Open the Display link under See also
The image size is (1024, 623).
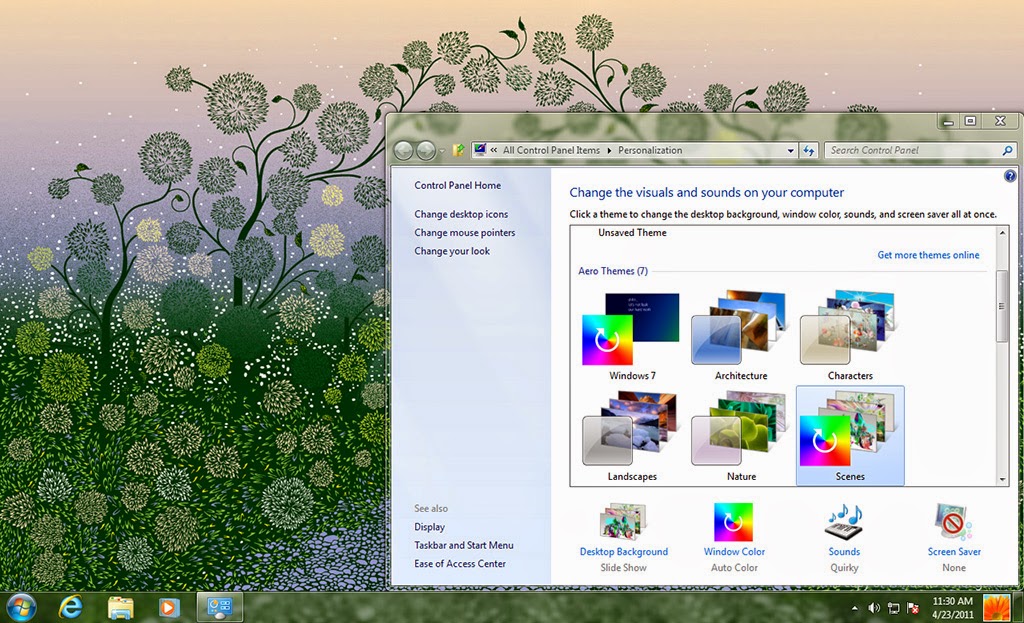tap(429, 527)
